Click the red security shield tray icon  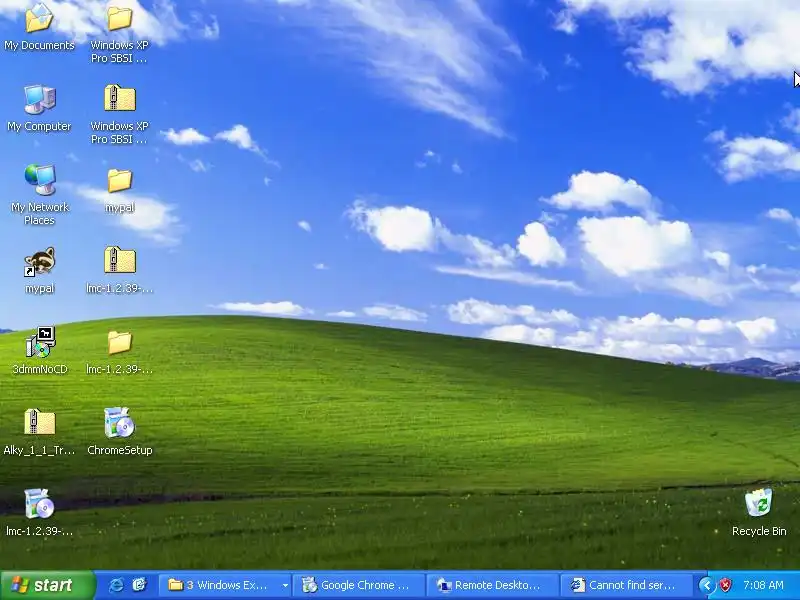coord(725,585)
